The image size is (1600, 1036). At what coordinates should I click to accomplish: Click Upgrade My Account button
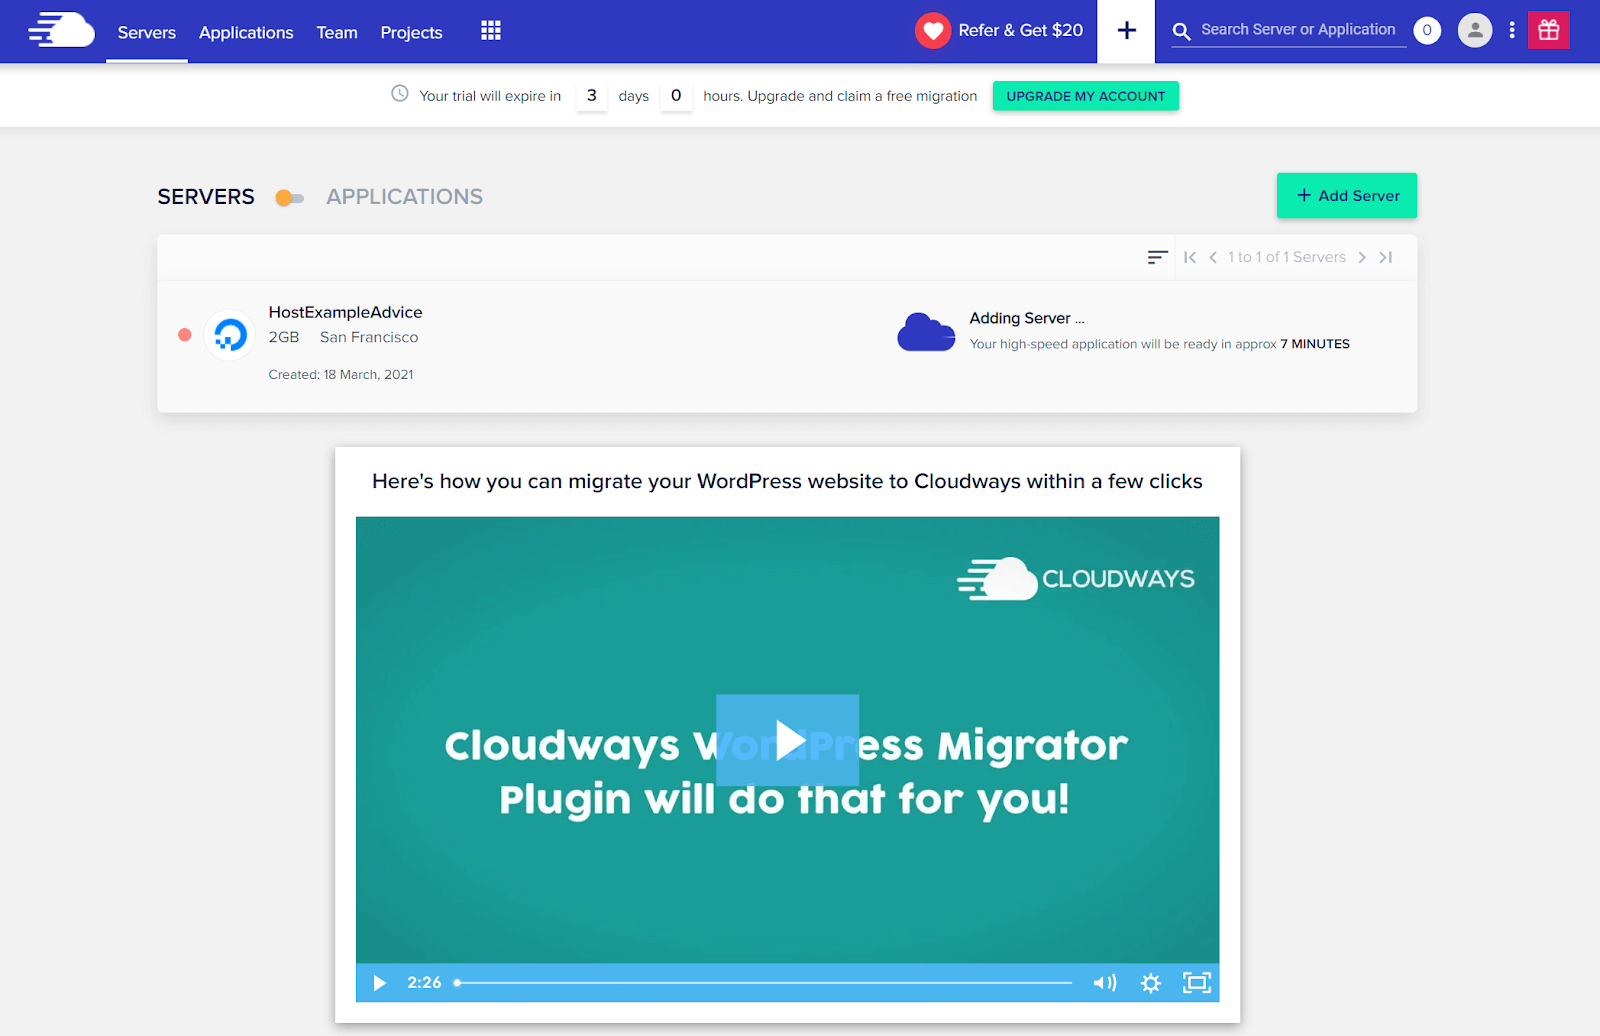pyautogui.click(x=1086, y=96)
